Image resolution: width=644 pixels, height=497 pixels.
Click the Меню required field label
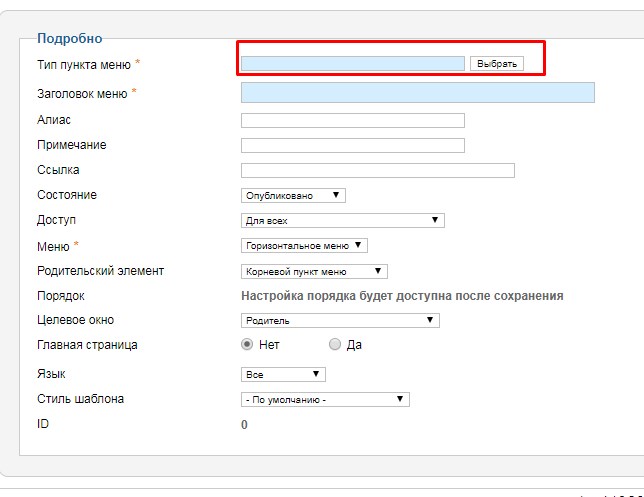[x=53, y=246]
